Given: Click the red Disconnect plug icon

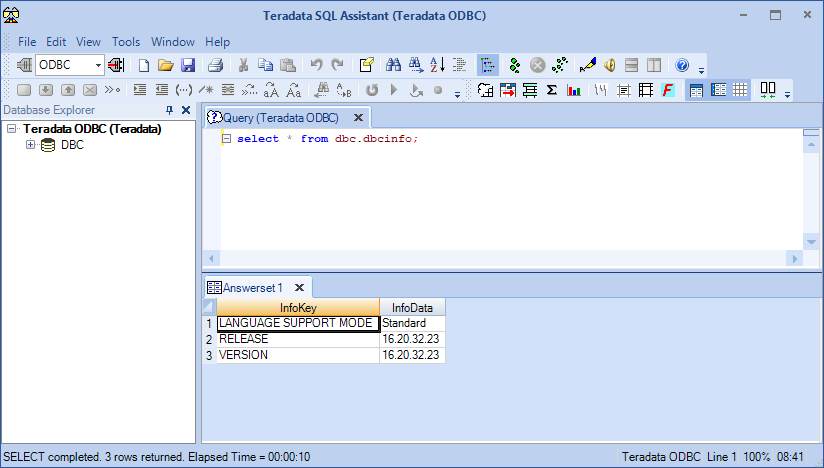Looking at the screenshot, I should 116,65.
